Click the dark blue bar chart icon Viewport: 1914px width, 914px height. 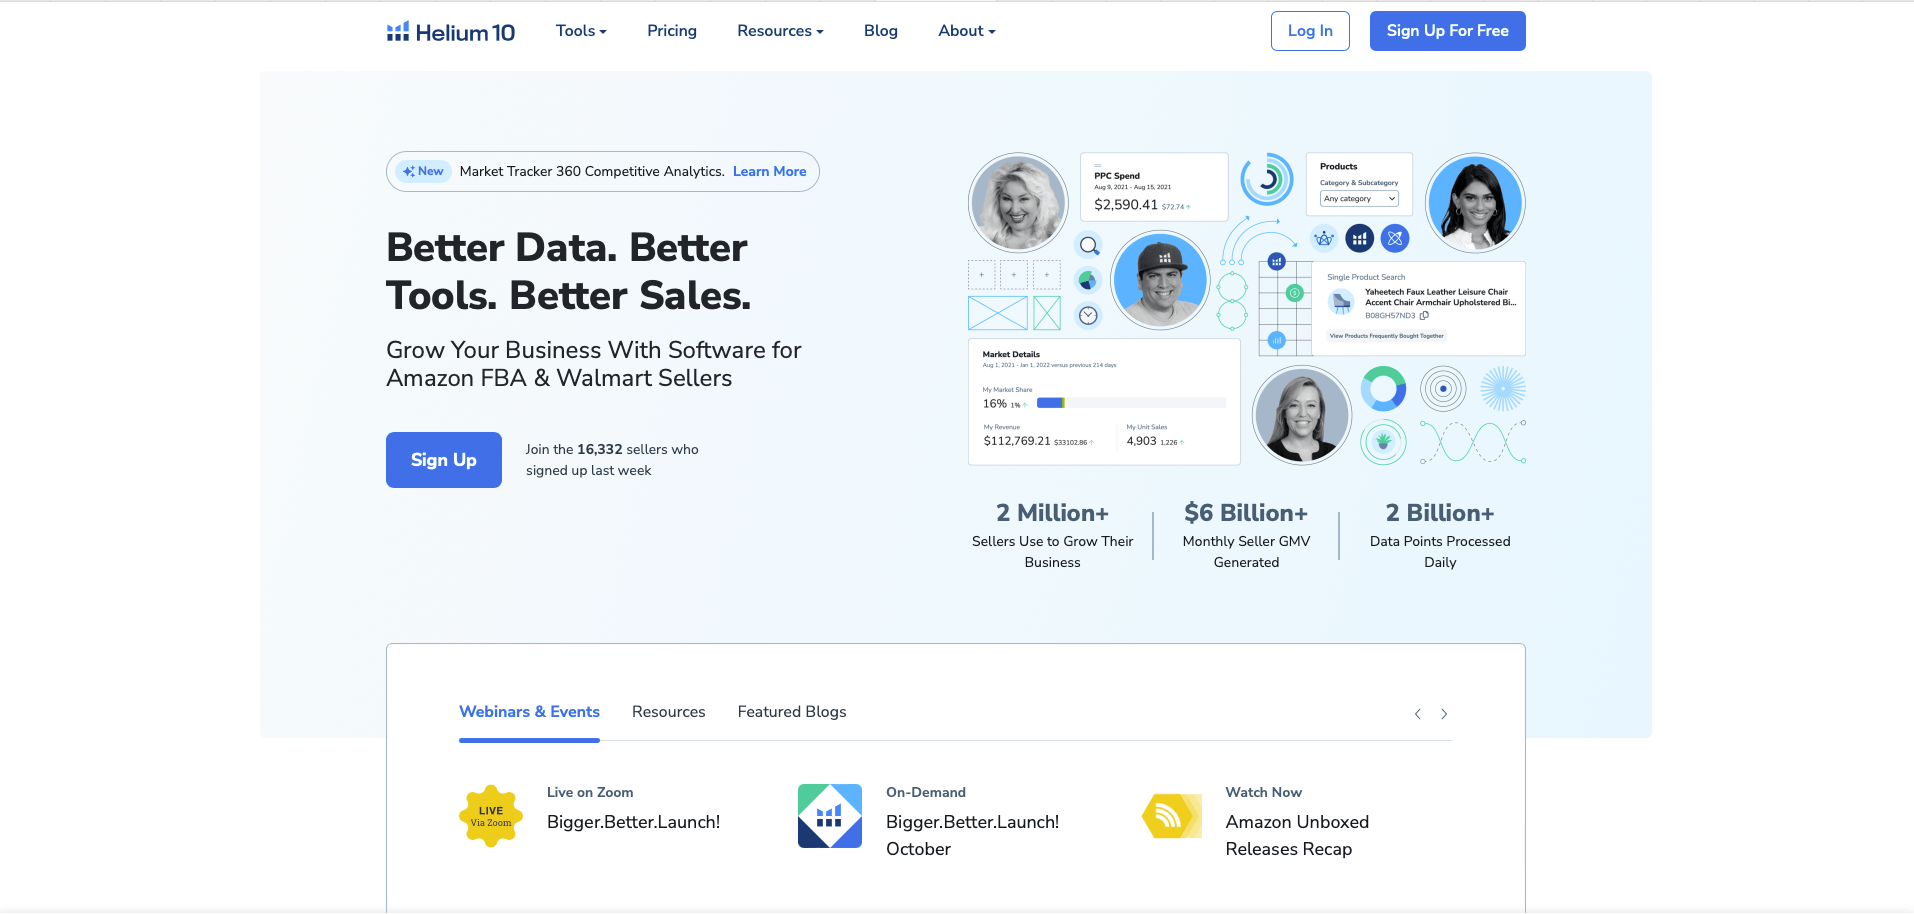click(x=1359, y=238)
